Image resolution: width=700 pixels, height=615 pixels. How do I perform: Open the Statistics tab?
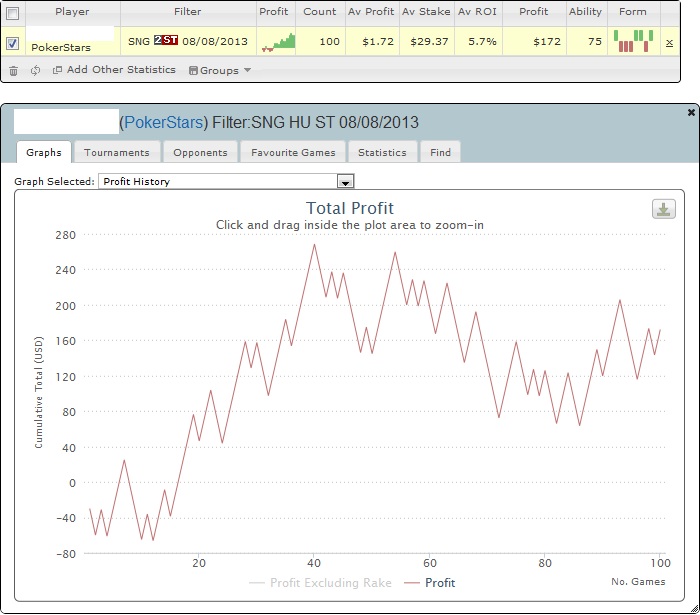pos(383,152)
